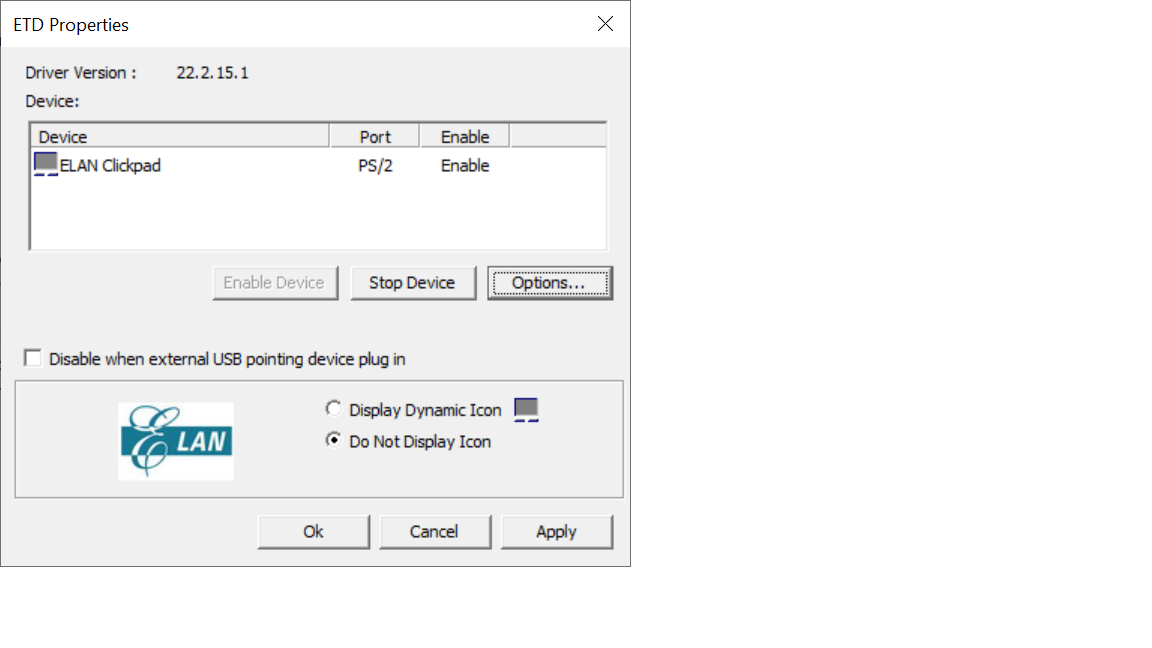Click the ETD Properties window title
The height and width of the screenshot is (648, 1152).
click(x=71, y=25)
